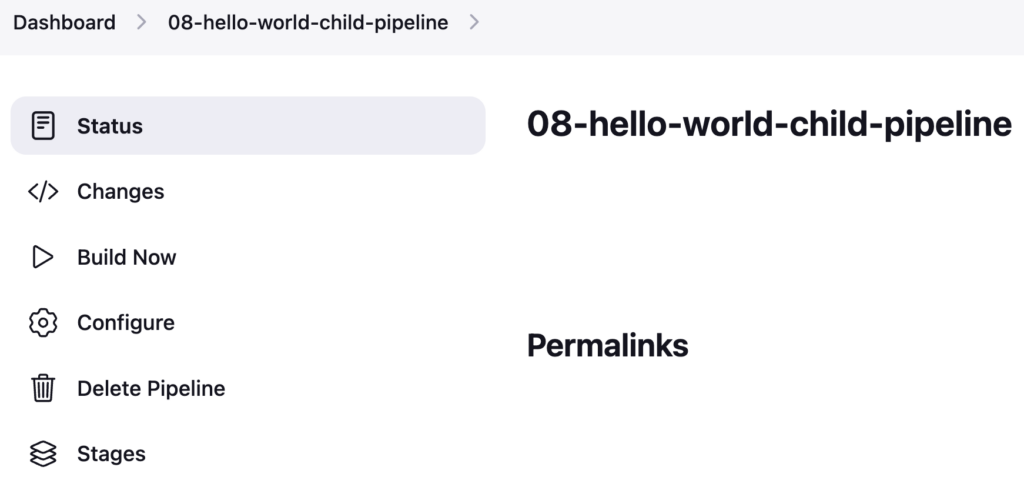Click the Stages layers icon
The image size is (1024, 487).
[43, 454]
